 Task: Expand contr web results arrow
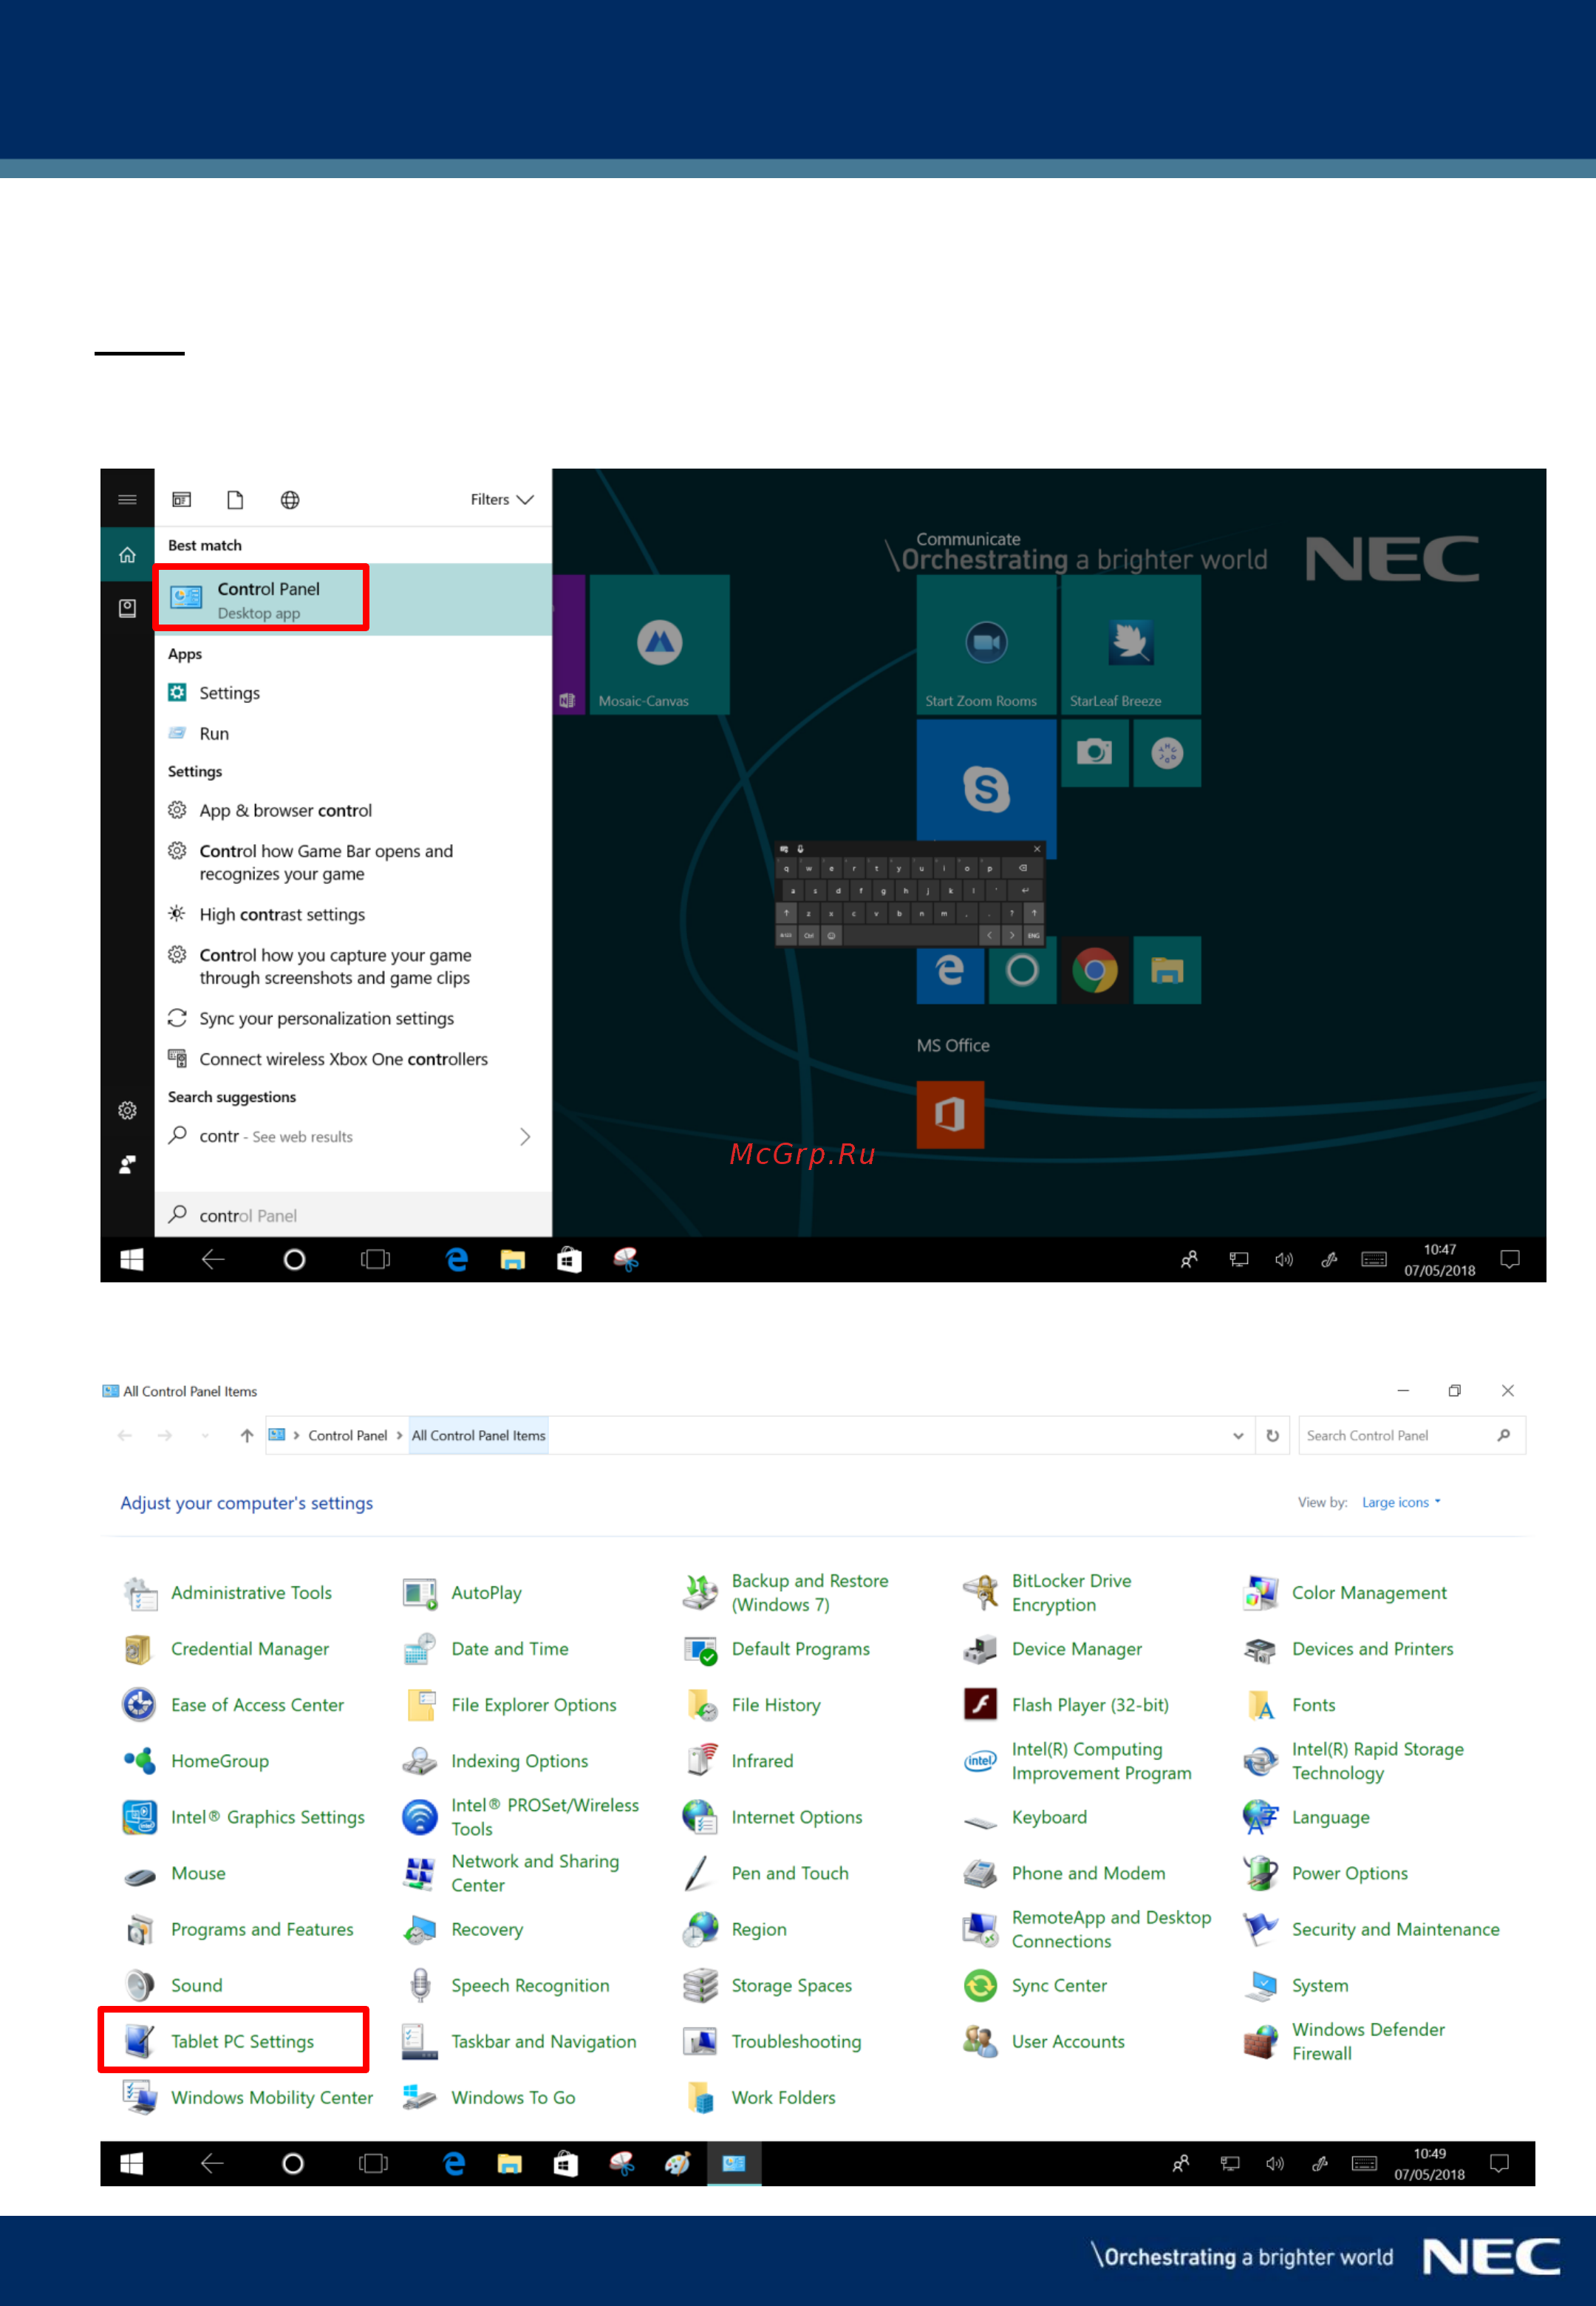[x=525, y=1136]
